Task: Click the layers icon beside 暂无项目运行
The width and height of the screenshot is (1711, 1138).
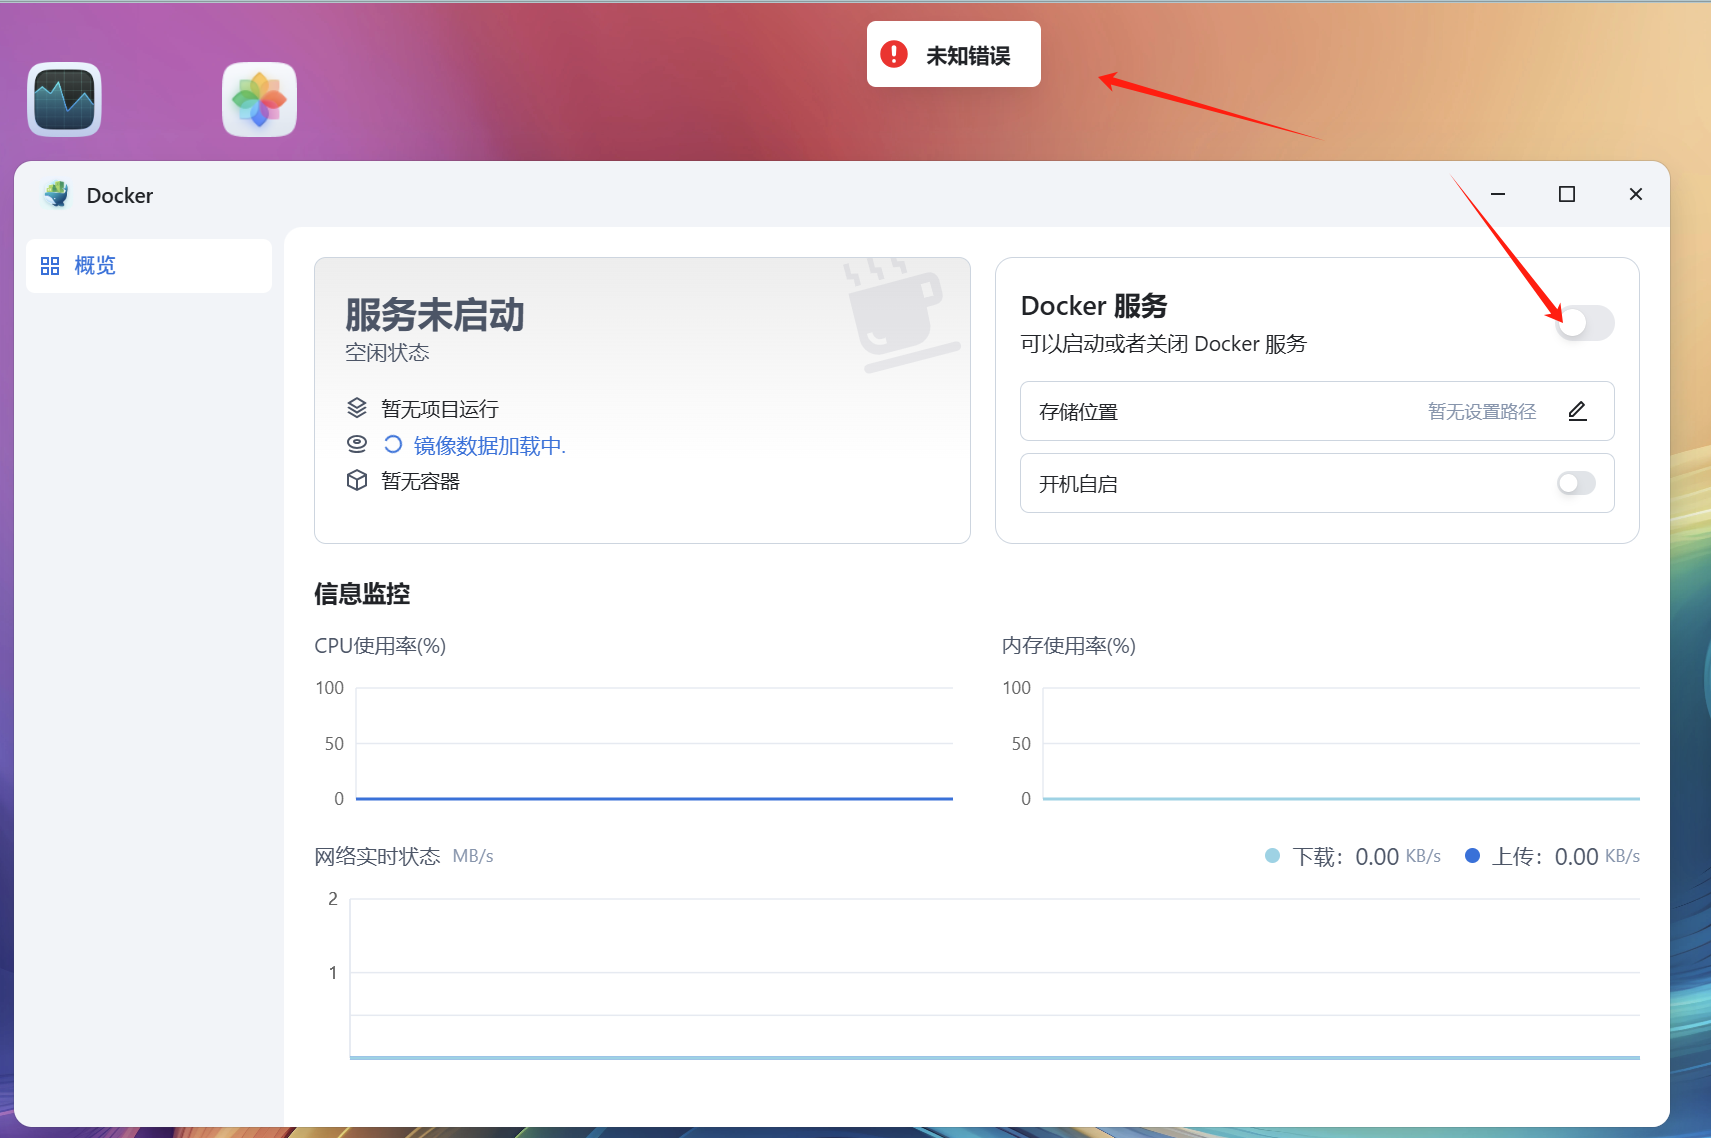Action: coord(357,408)
